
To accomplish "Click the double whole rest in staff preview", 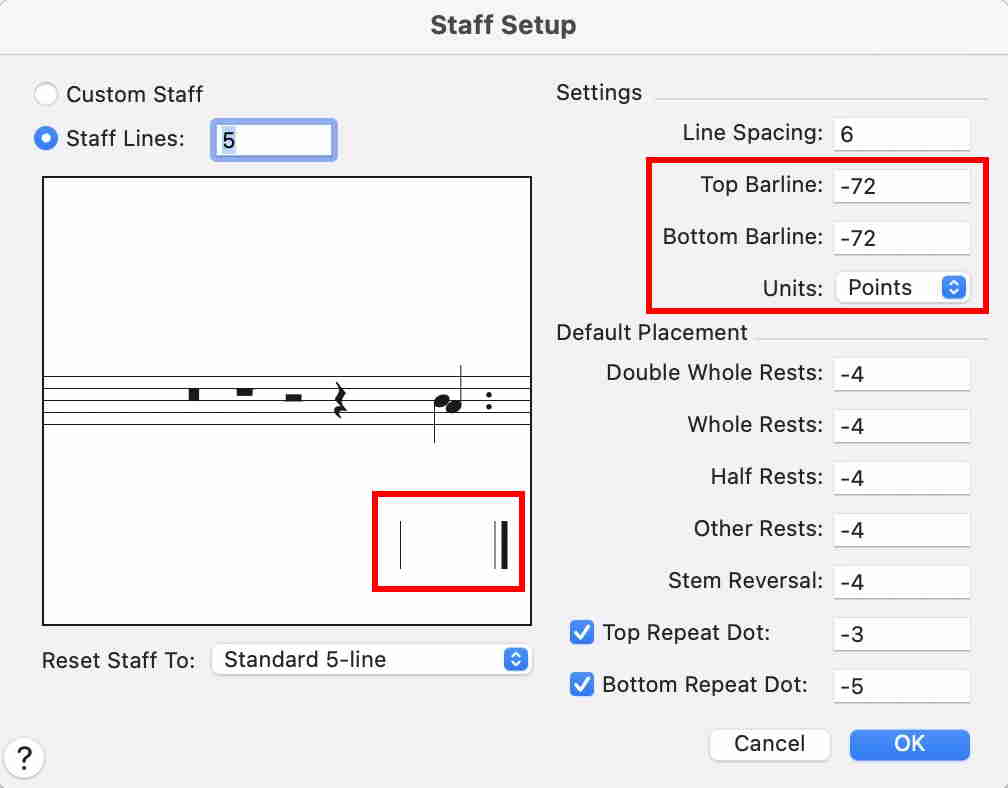I will (x=194, y=394).
